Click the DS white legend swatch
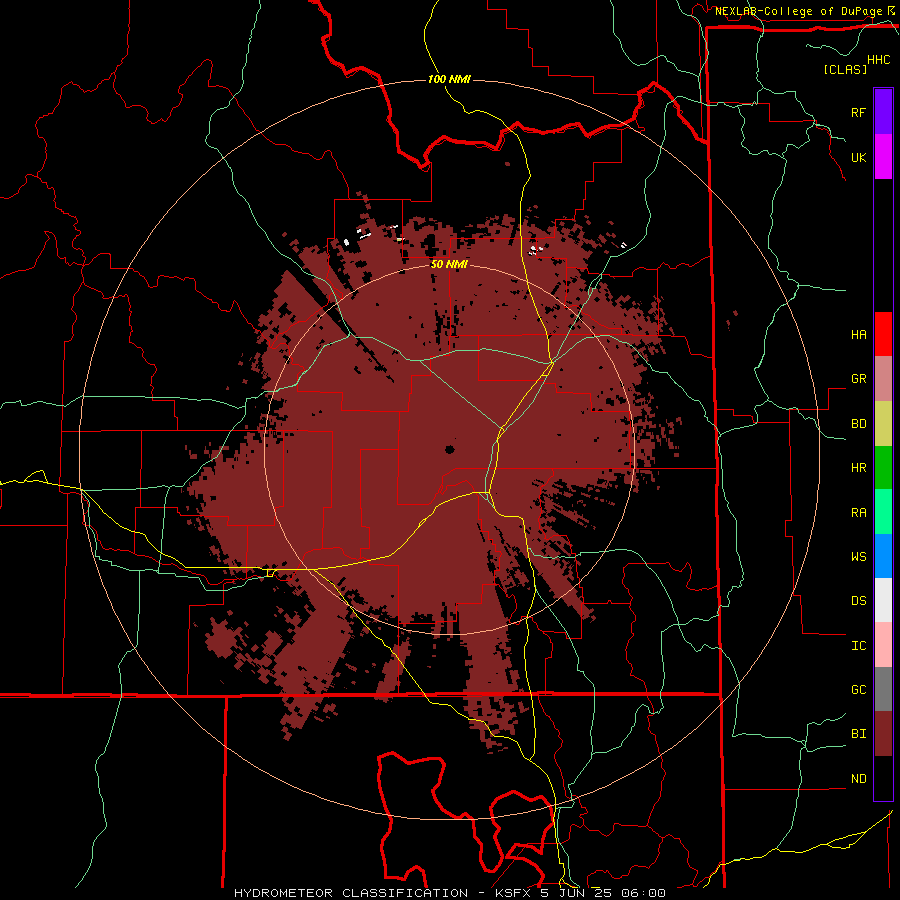The width and height of the screenshot is (900, 900). pyautogui.click(x=883, y=600)
